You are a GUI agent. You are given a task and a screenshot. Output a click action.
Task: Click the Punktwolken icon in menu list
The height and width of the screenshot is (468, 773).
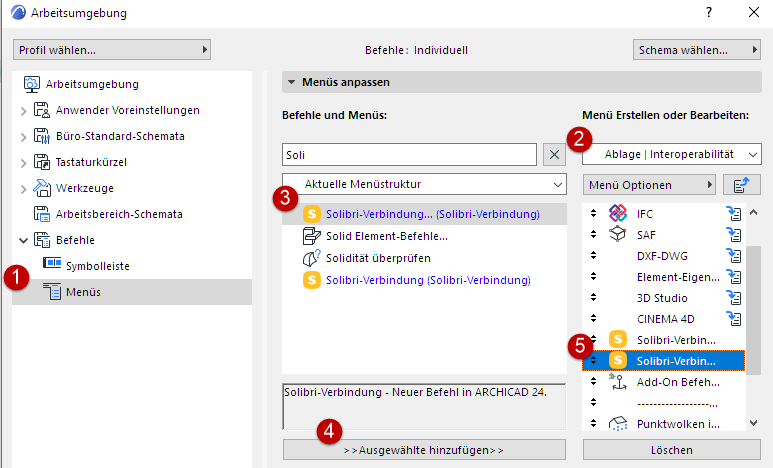(618, 424)
